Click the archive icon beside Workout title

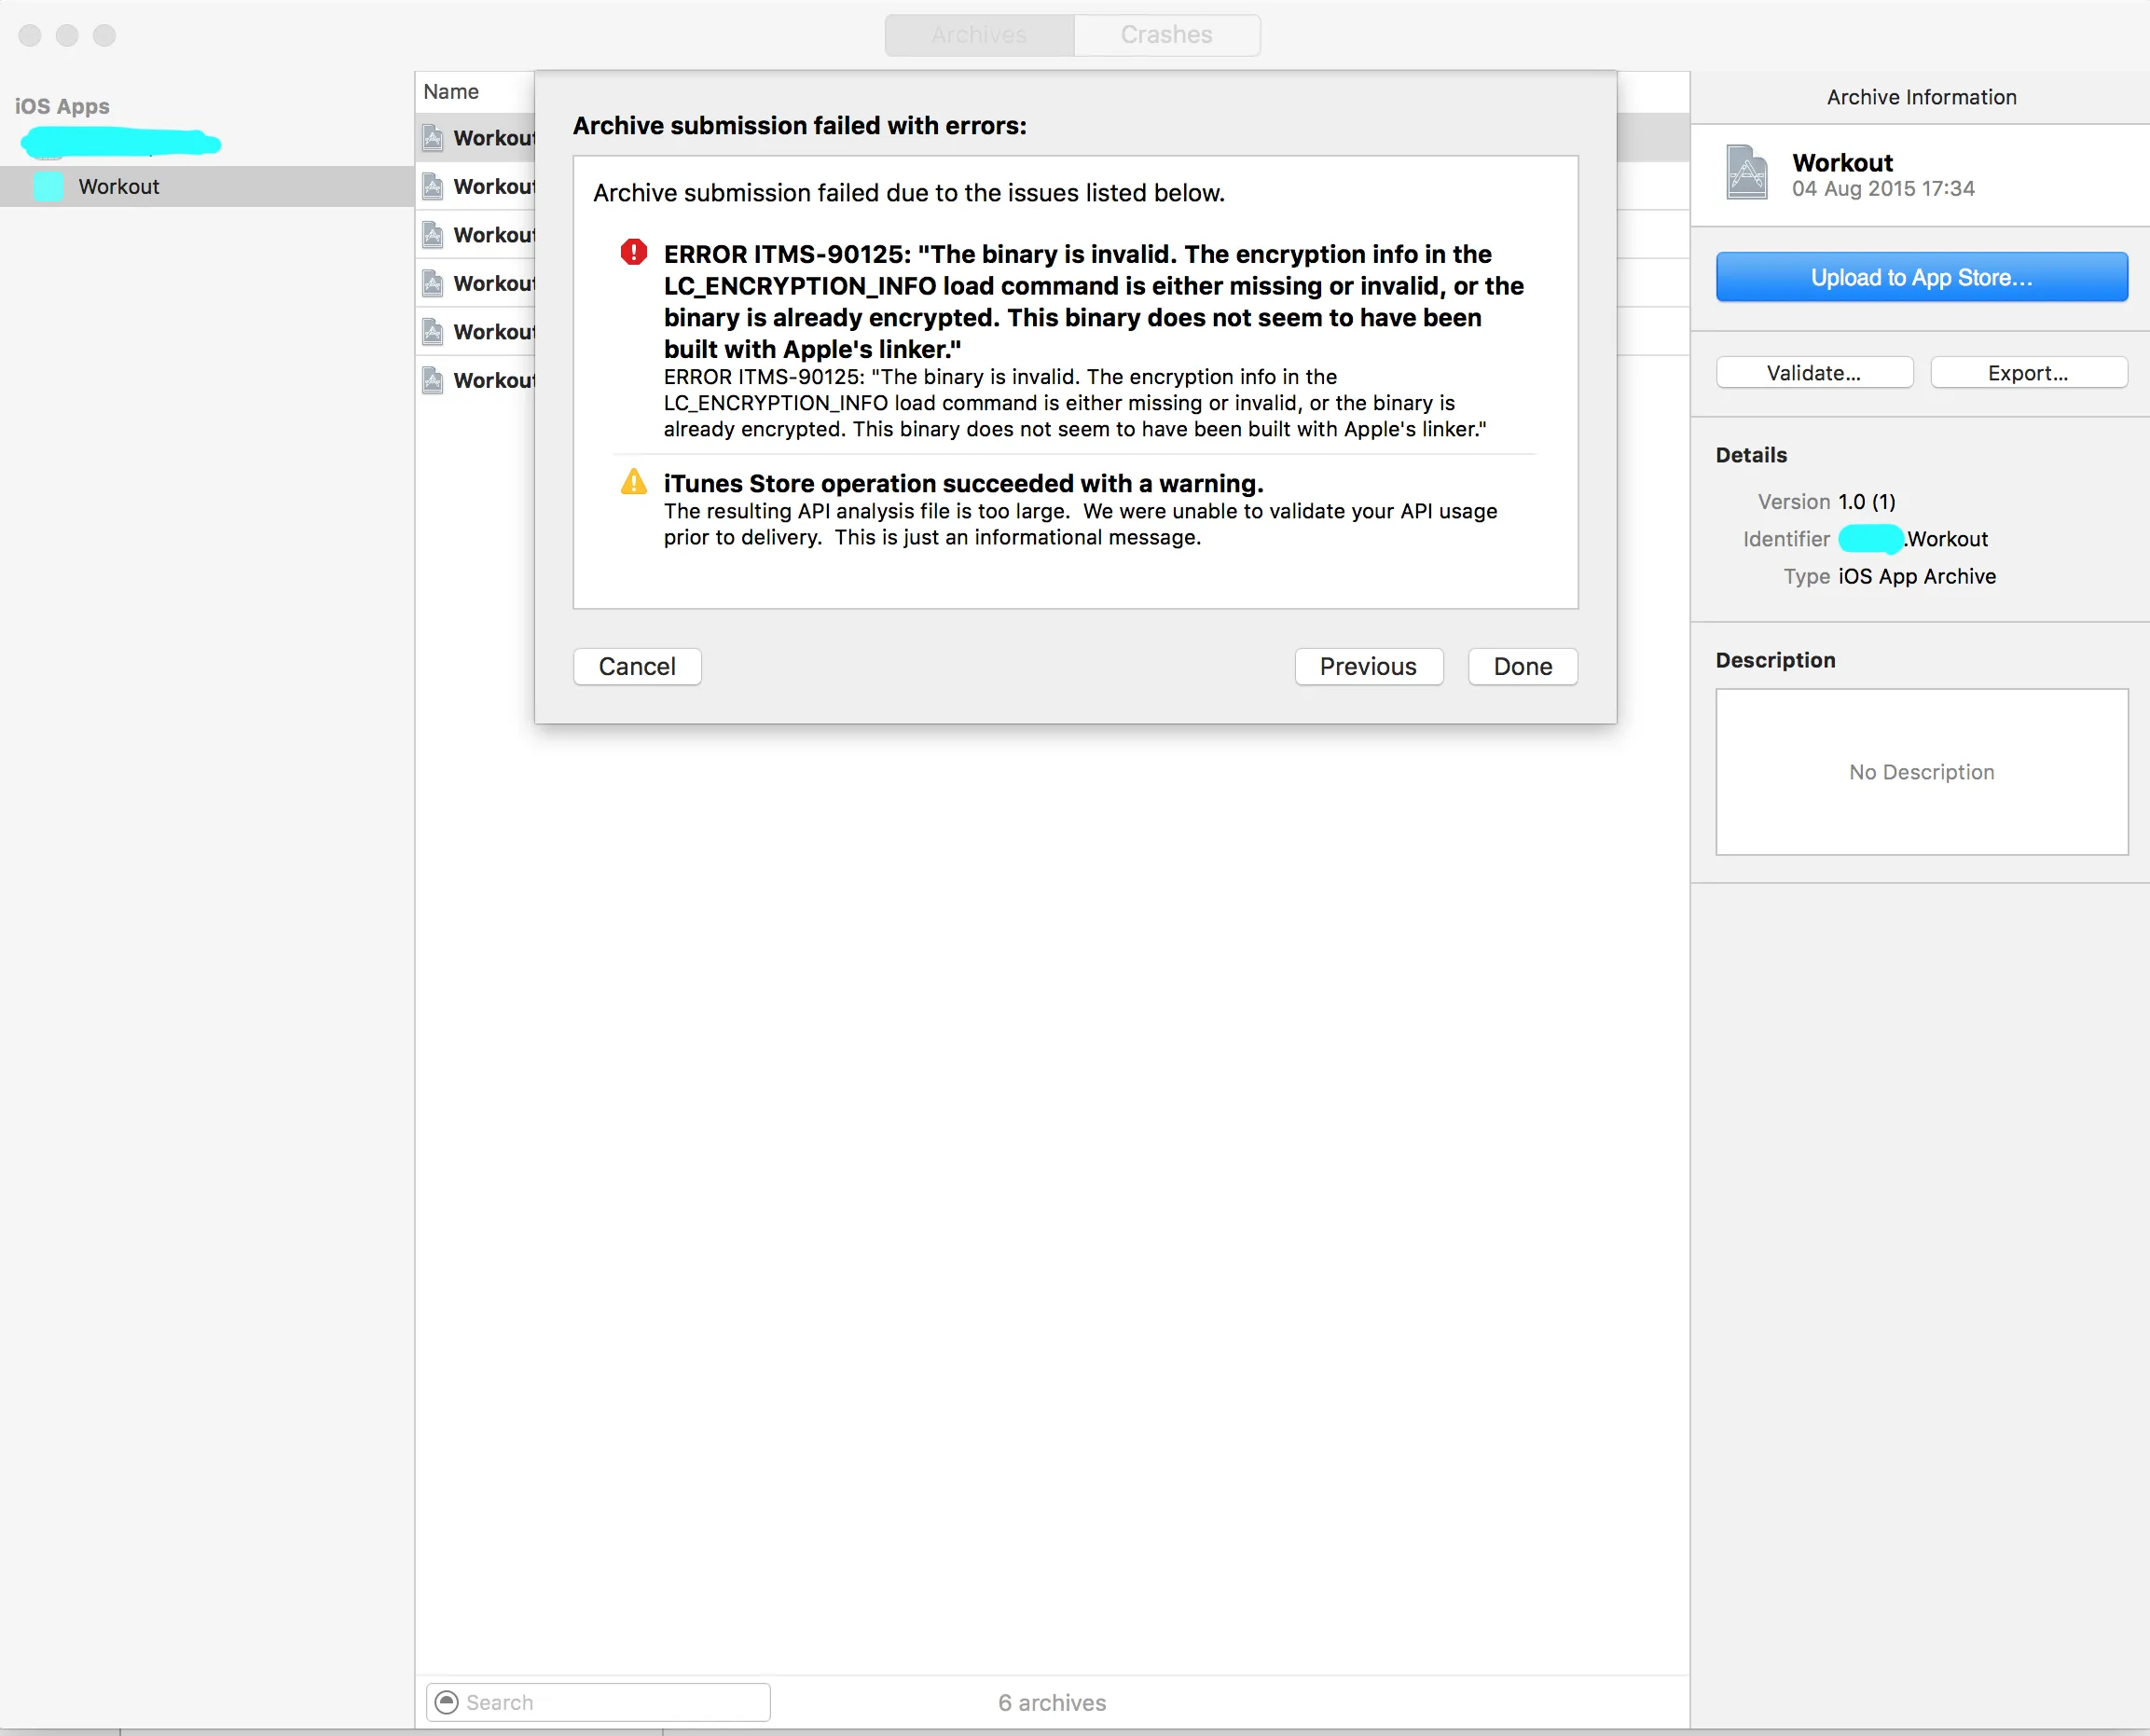1746,172
